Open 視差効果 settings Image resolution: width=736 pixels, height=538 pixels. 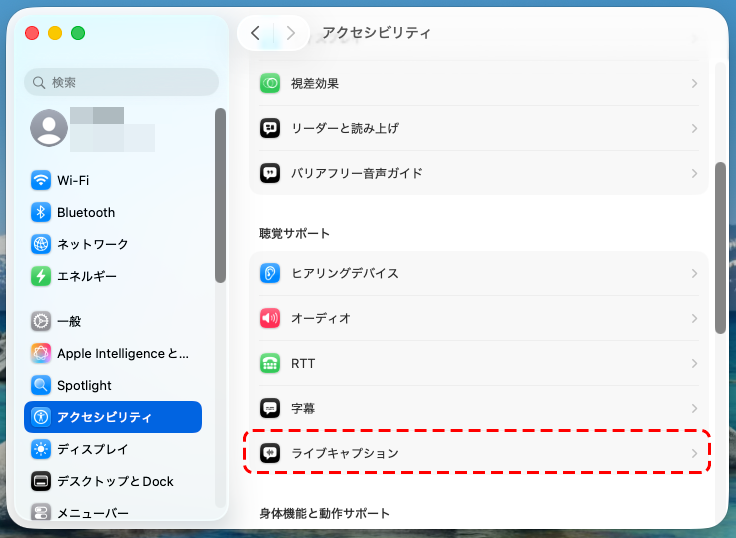pos(478,83)
